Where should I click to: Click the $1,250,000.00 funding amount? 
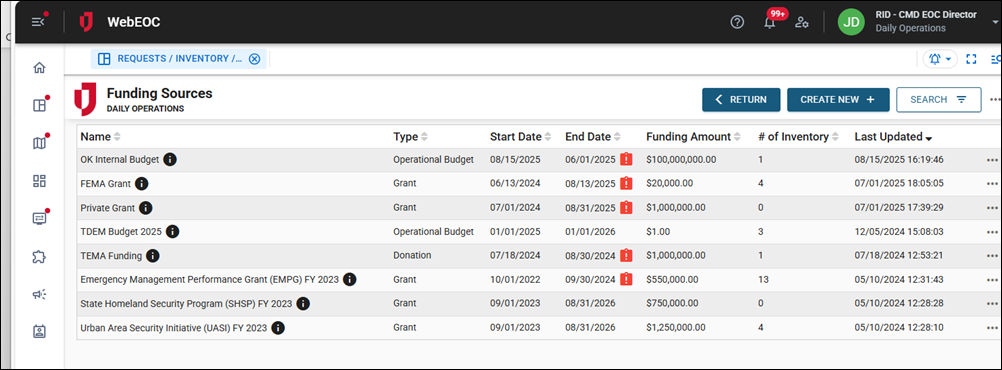[676, 328]
